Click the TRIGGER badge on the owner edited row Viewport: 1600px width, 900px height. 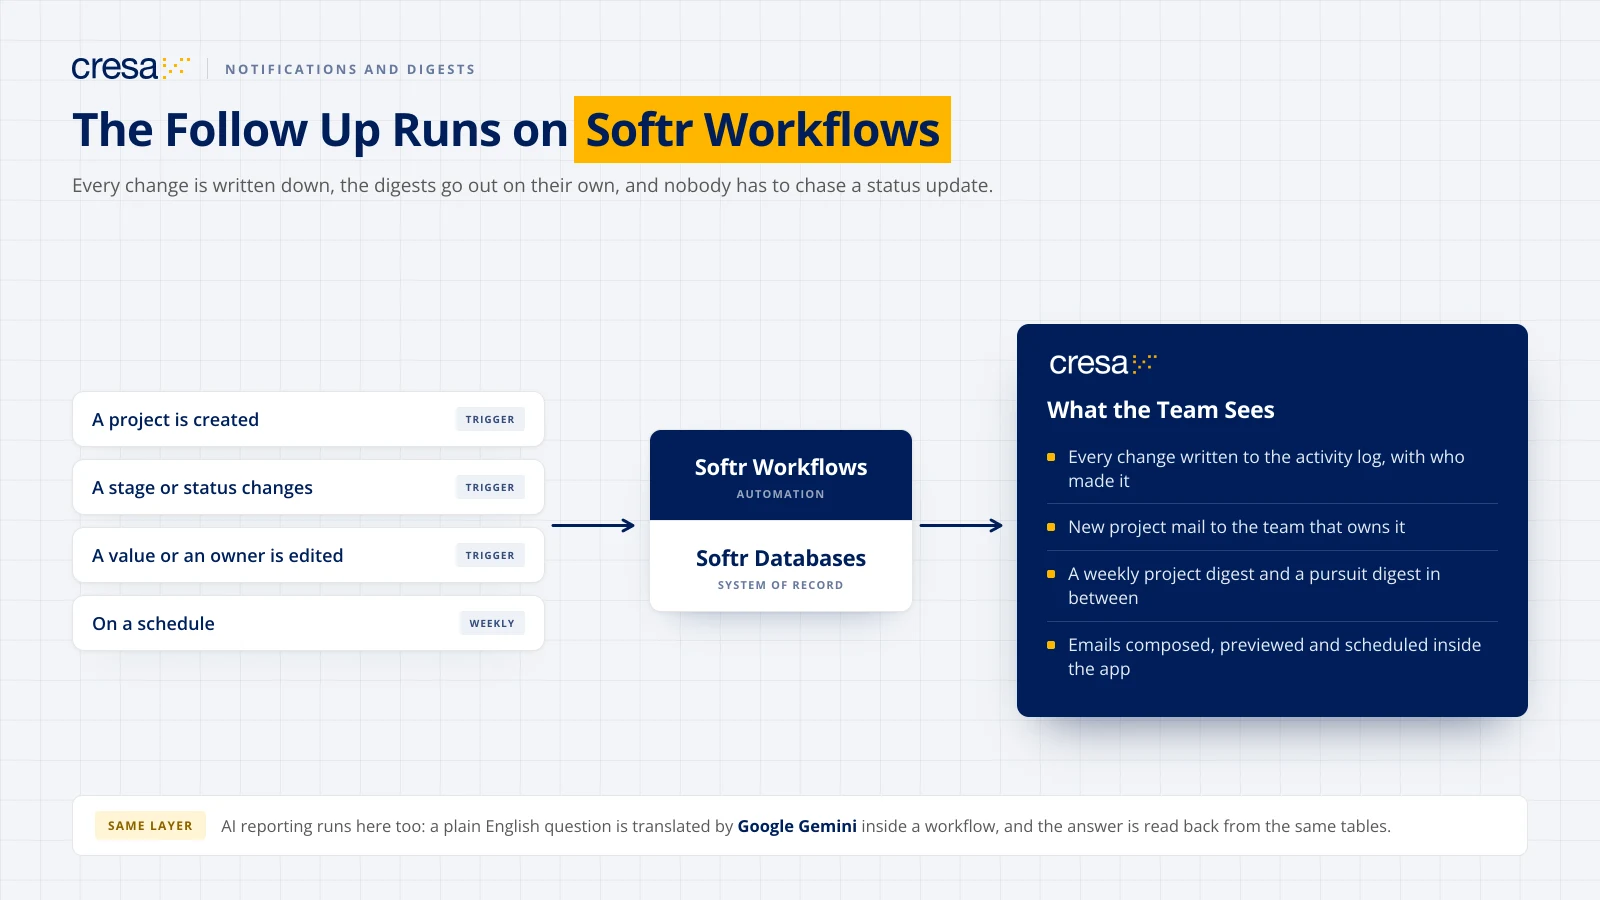tap(490, 556)
